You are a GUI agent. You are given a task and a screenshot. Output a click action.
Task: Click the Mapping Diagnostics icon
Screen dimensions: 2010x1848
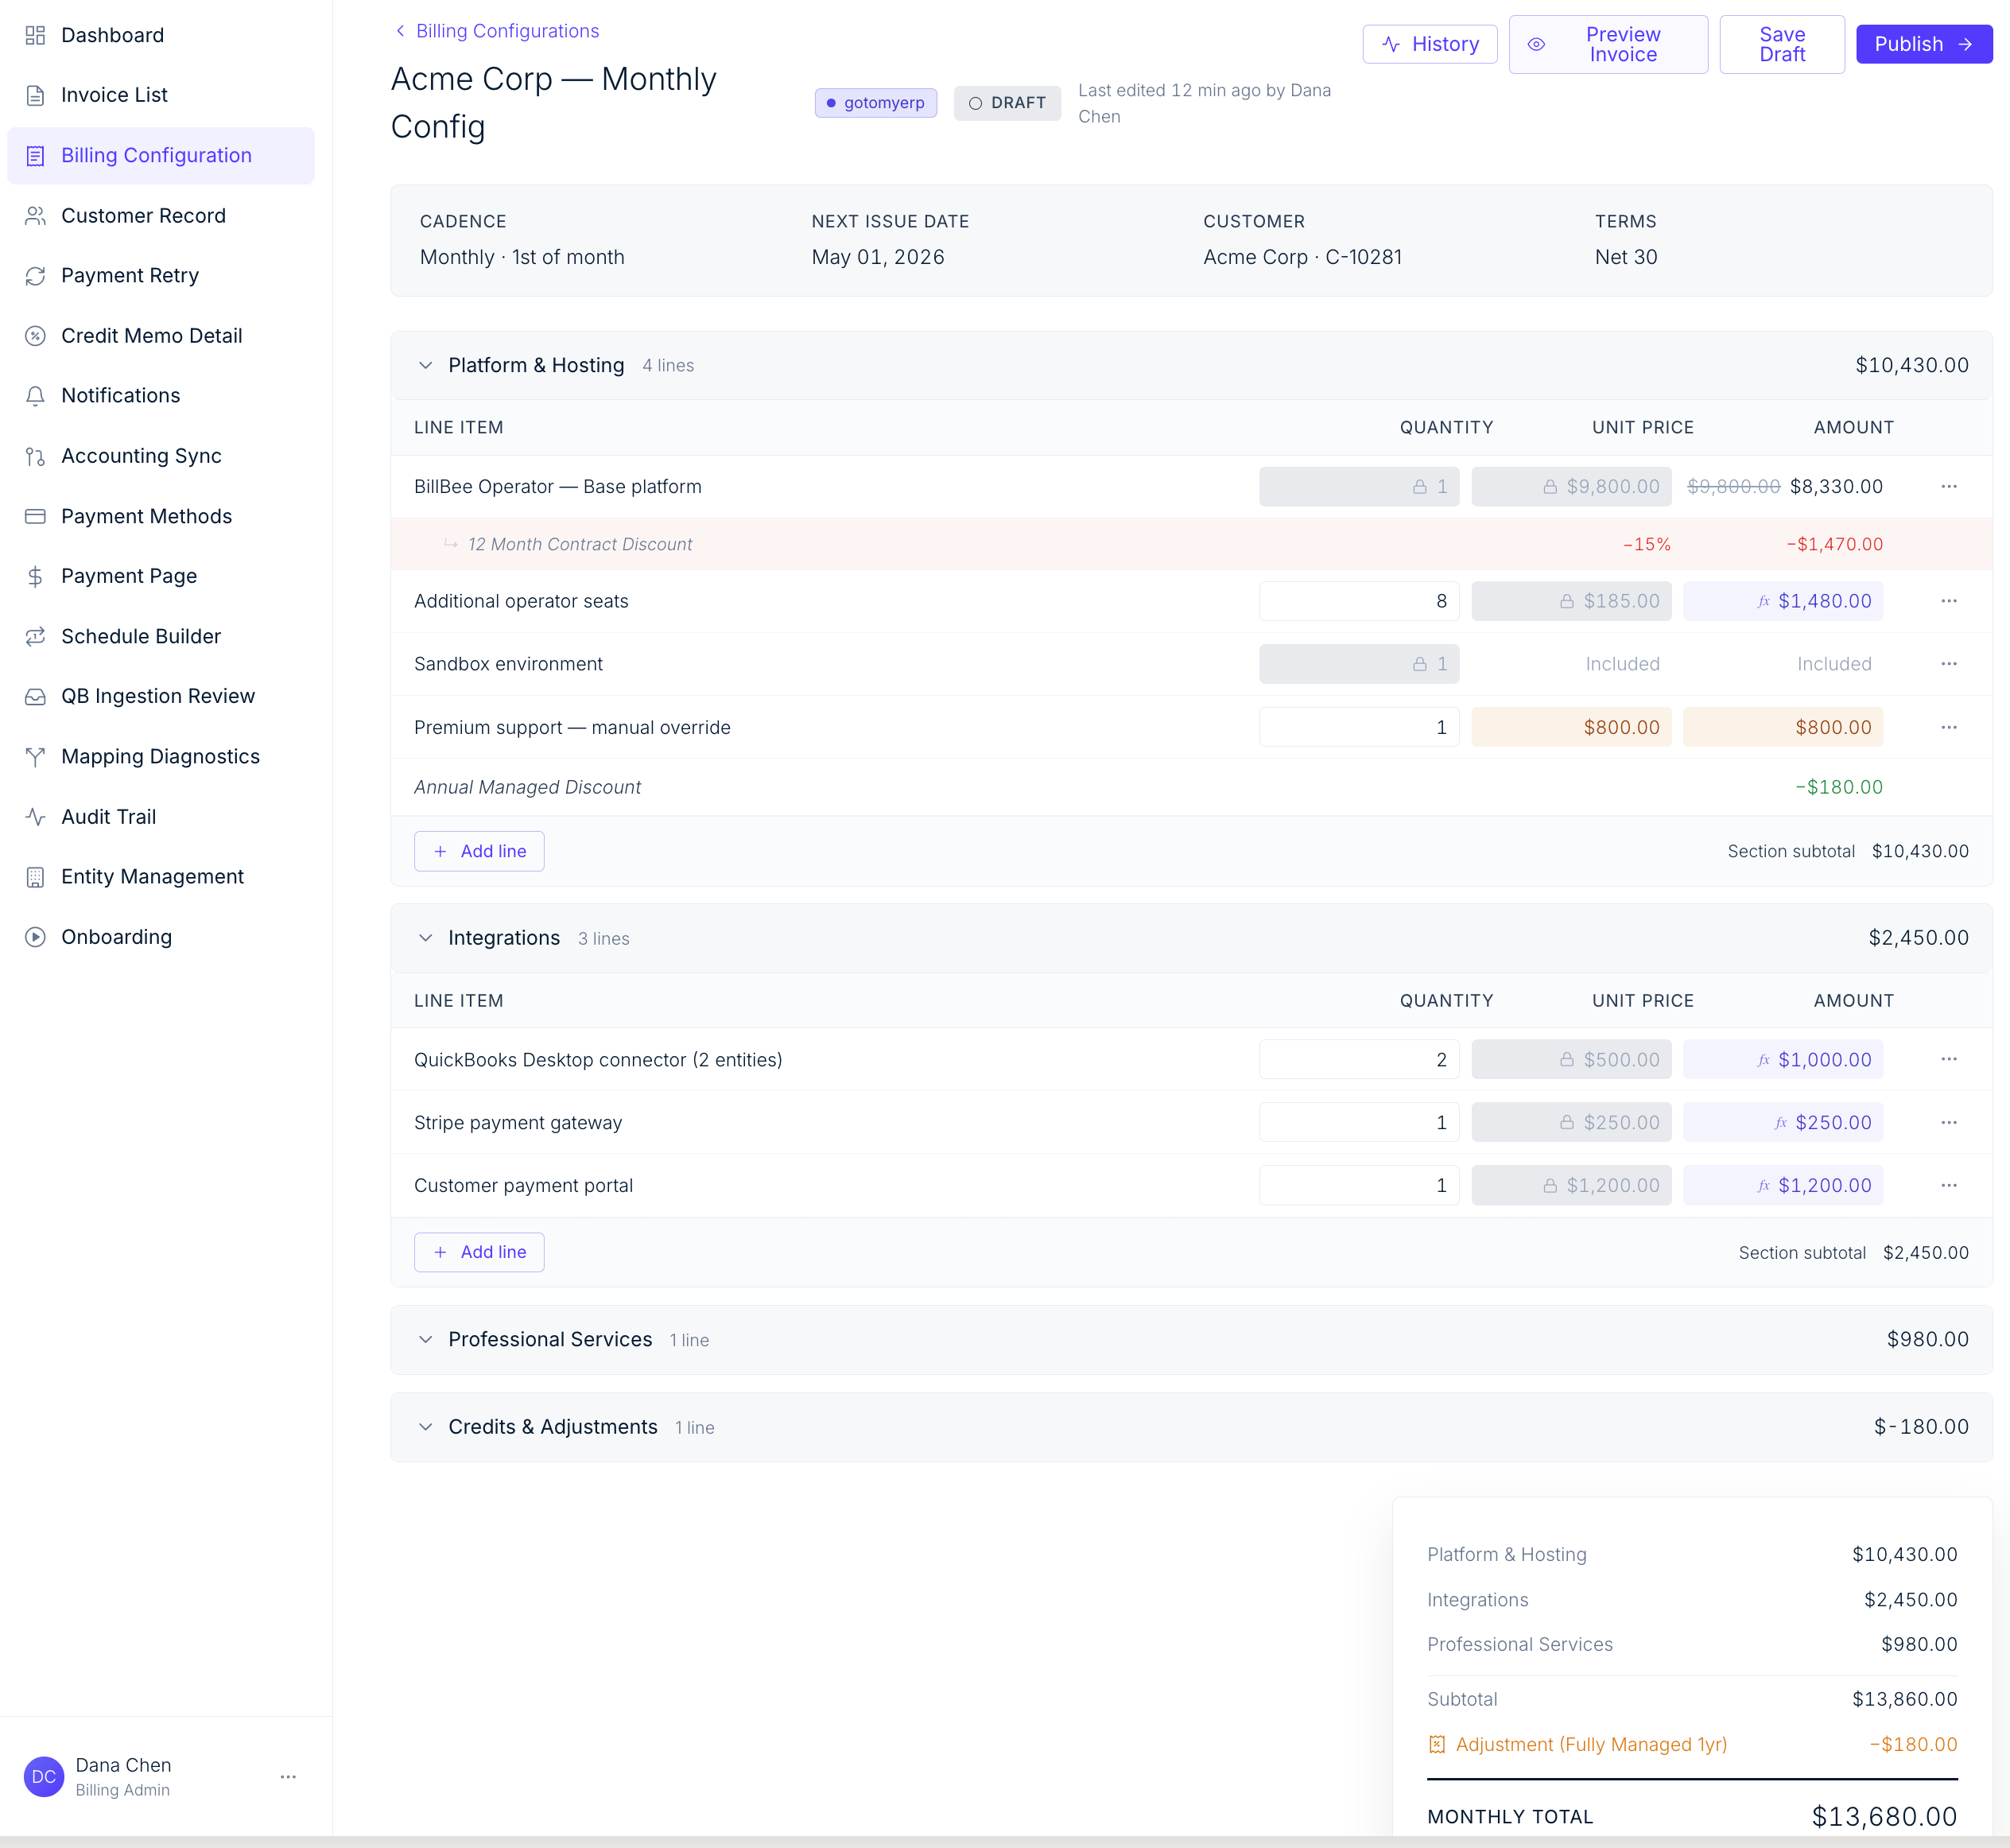click(35, 756)
